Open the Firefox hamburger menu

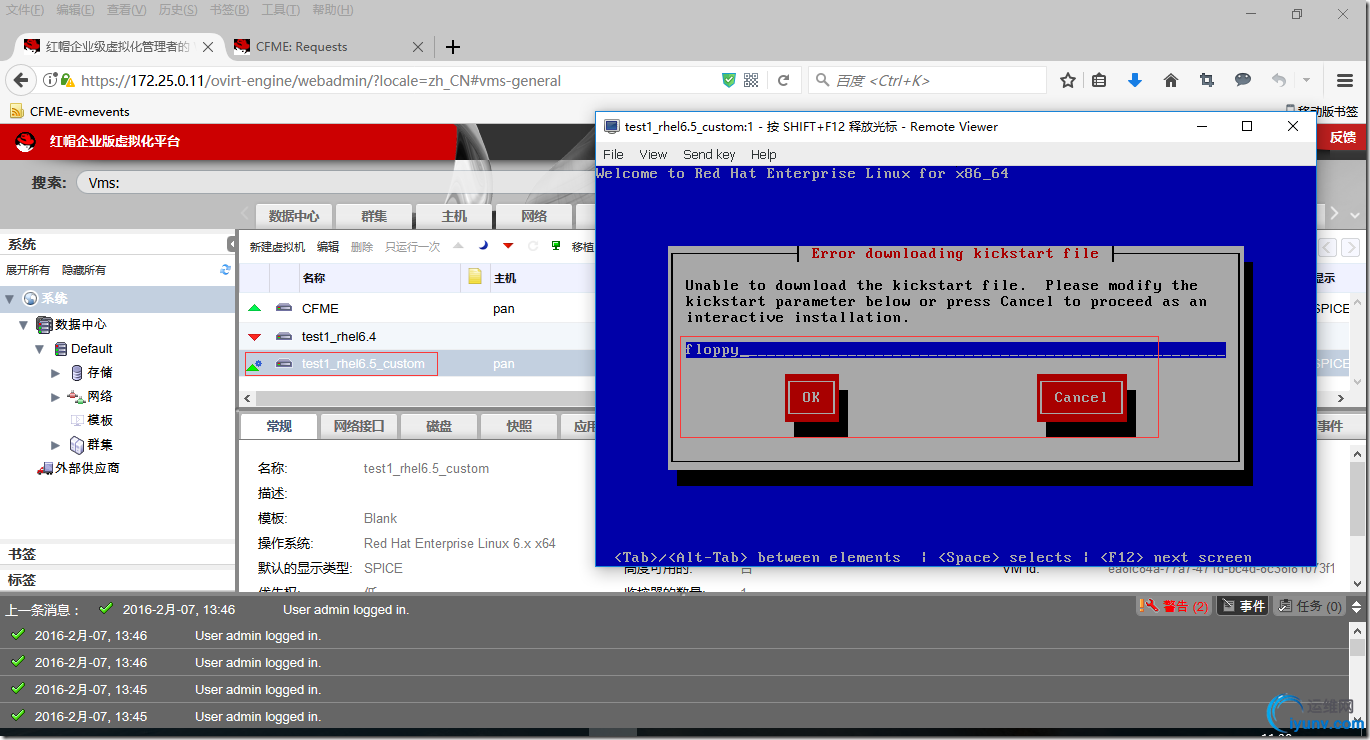tap(1345, 80)
